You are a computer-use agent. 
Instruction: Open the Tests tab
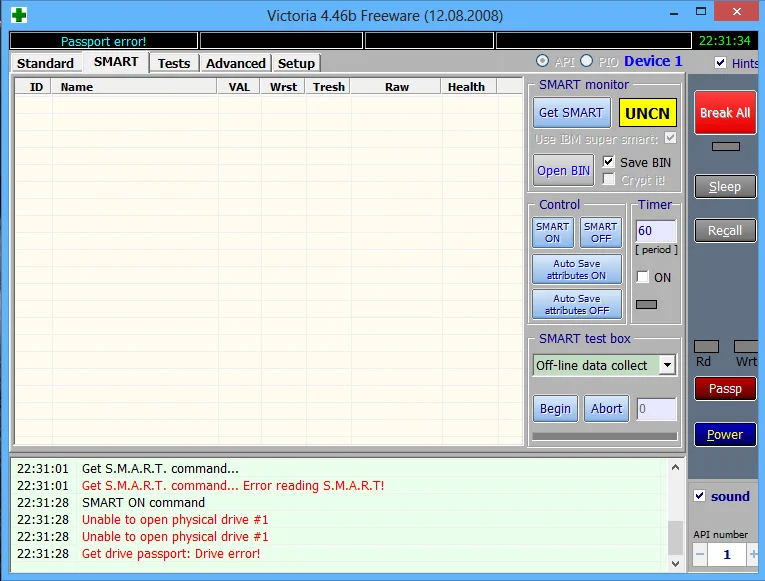(174, 63)
